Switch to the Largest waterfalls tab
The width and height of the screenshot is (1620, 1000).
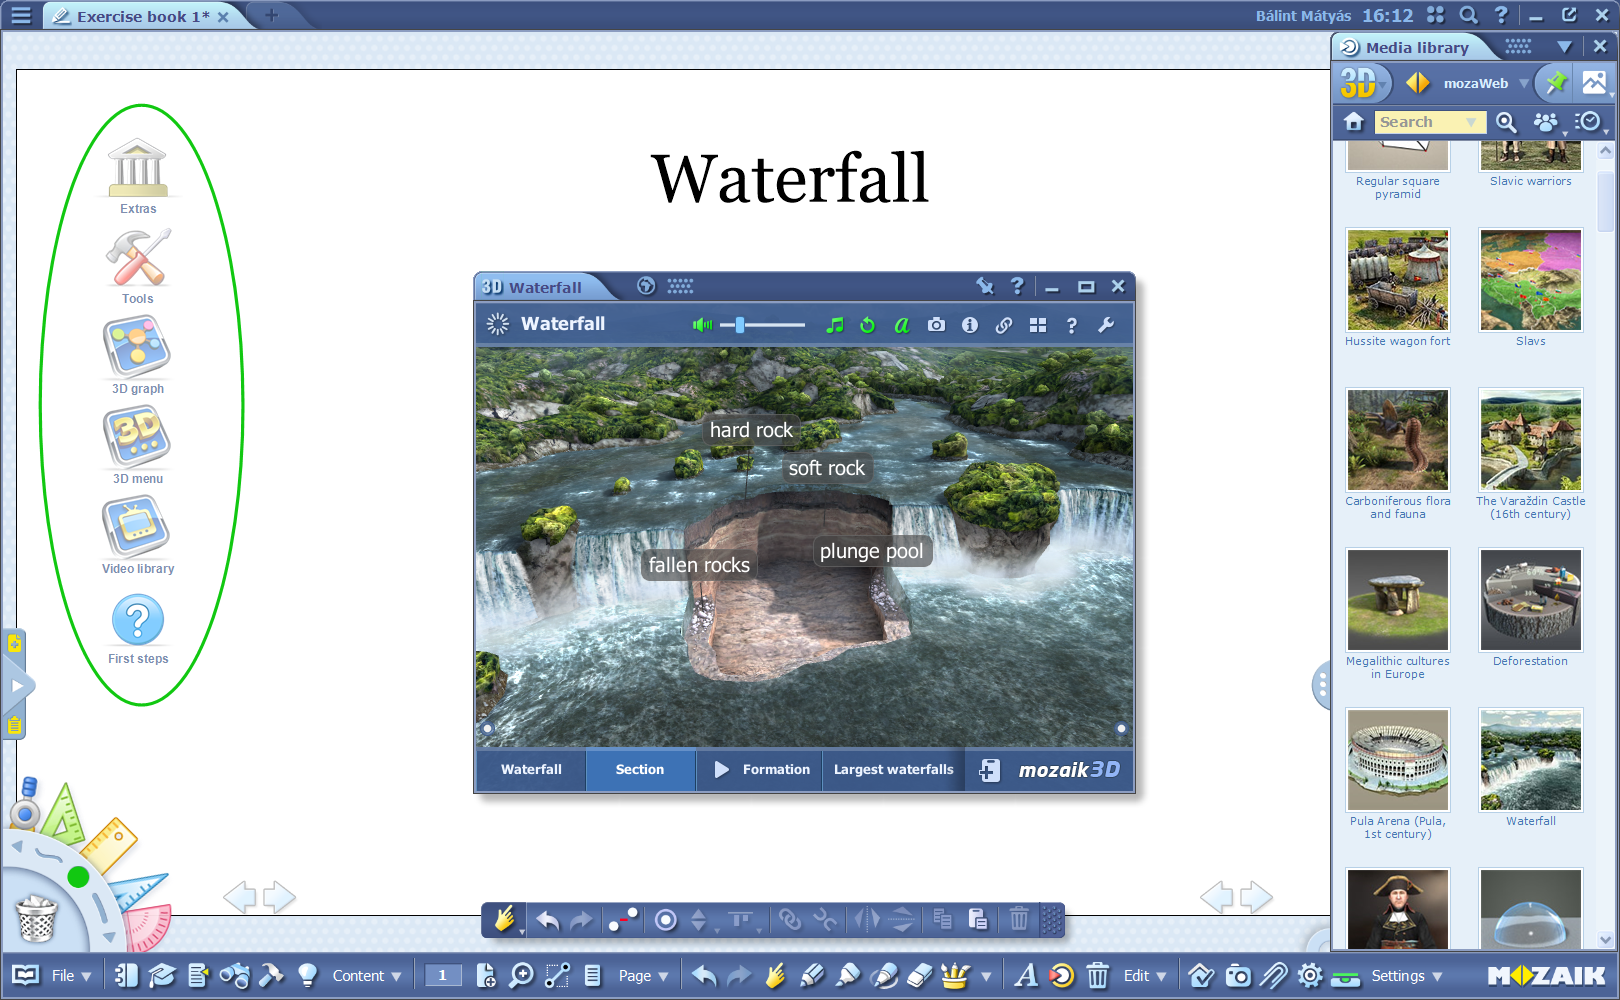[x=893, y=769]
